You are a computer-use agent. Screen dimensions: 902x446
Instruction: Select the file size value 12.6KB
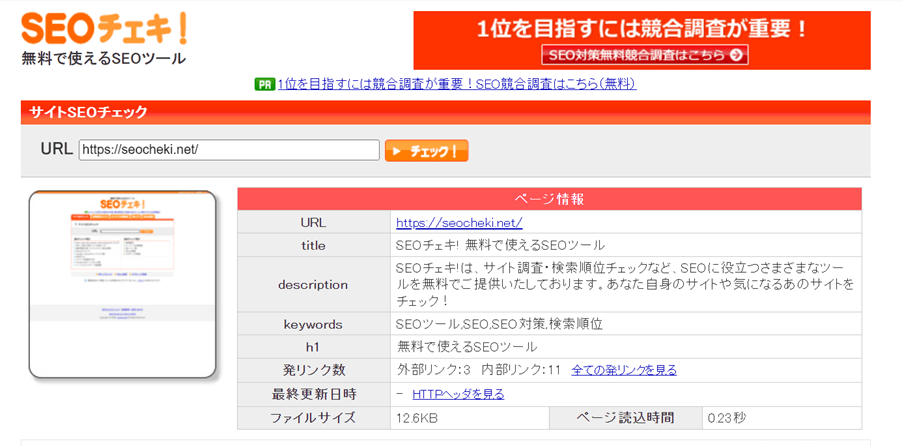tap(417, 418)
